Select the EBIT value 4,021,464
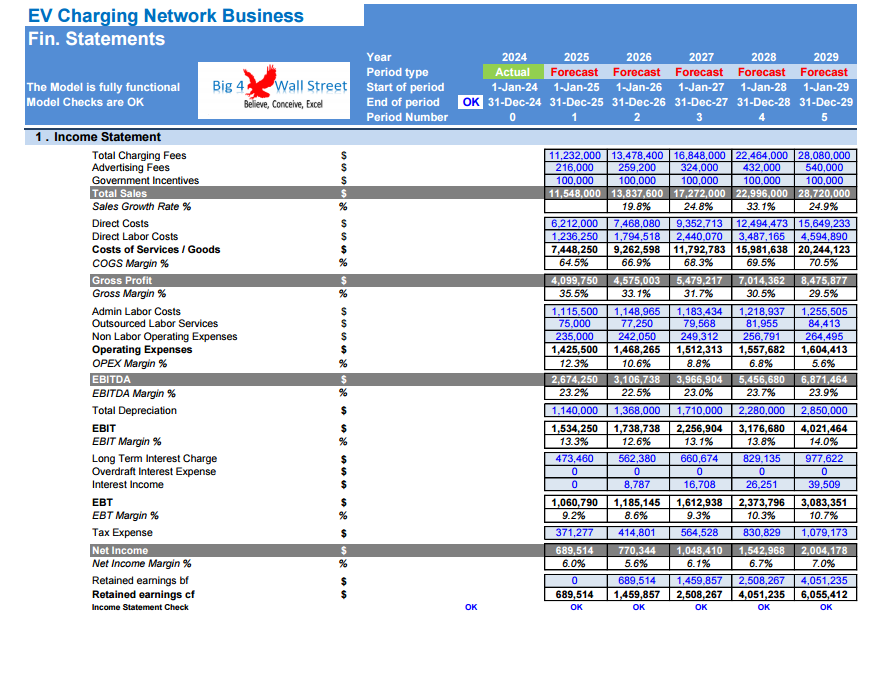The image size is (873, 693). pyautogui.click(x=824, y=429)
